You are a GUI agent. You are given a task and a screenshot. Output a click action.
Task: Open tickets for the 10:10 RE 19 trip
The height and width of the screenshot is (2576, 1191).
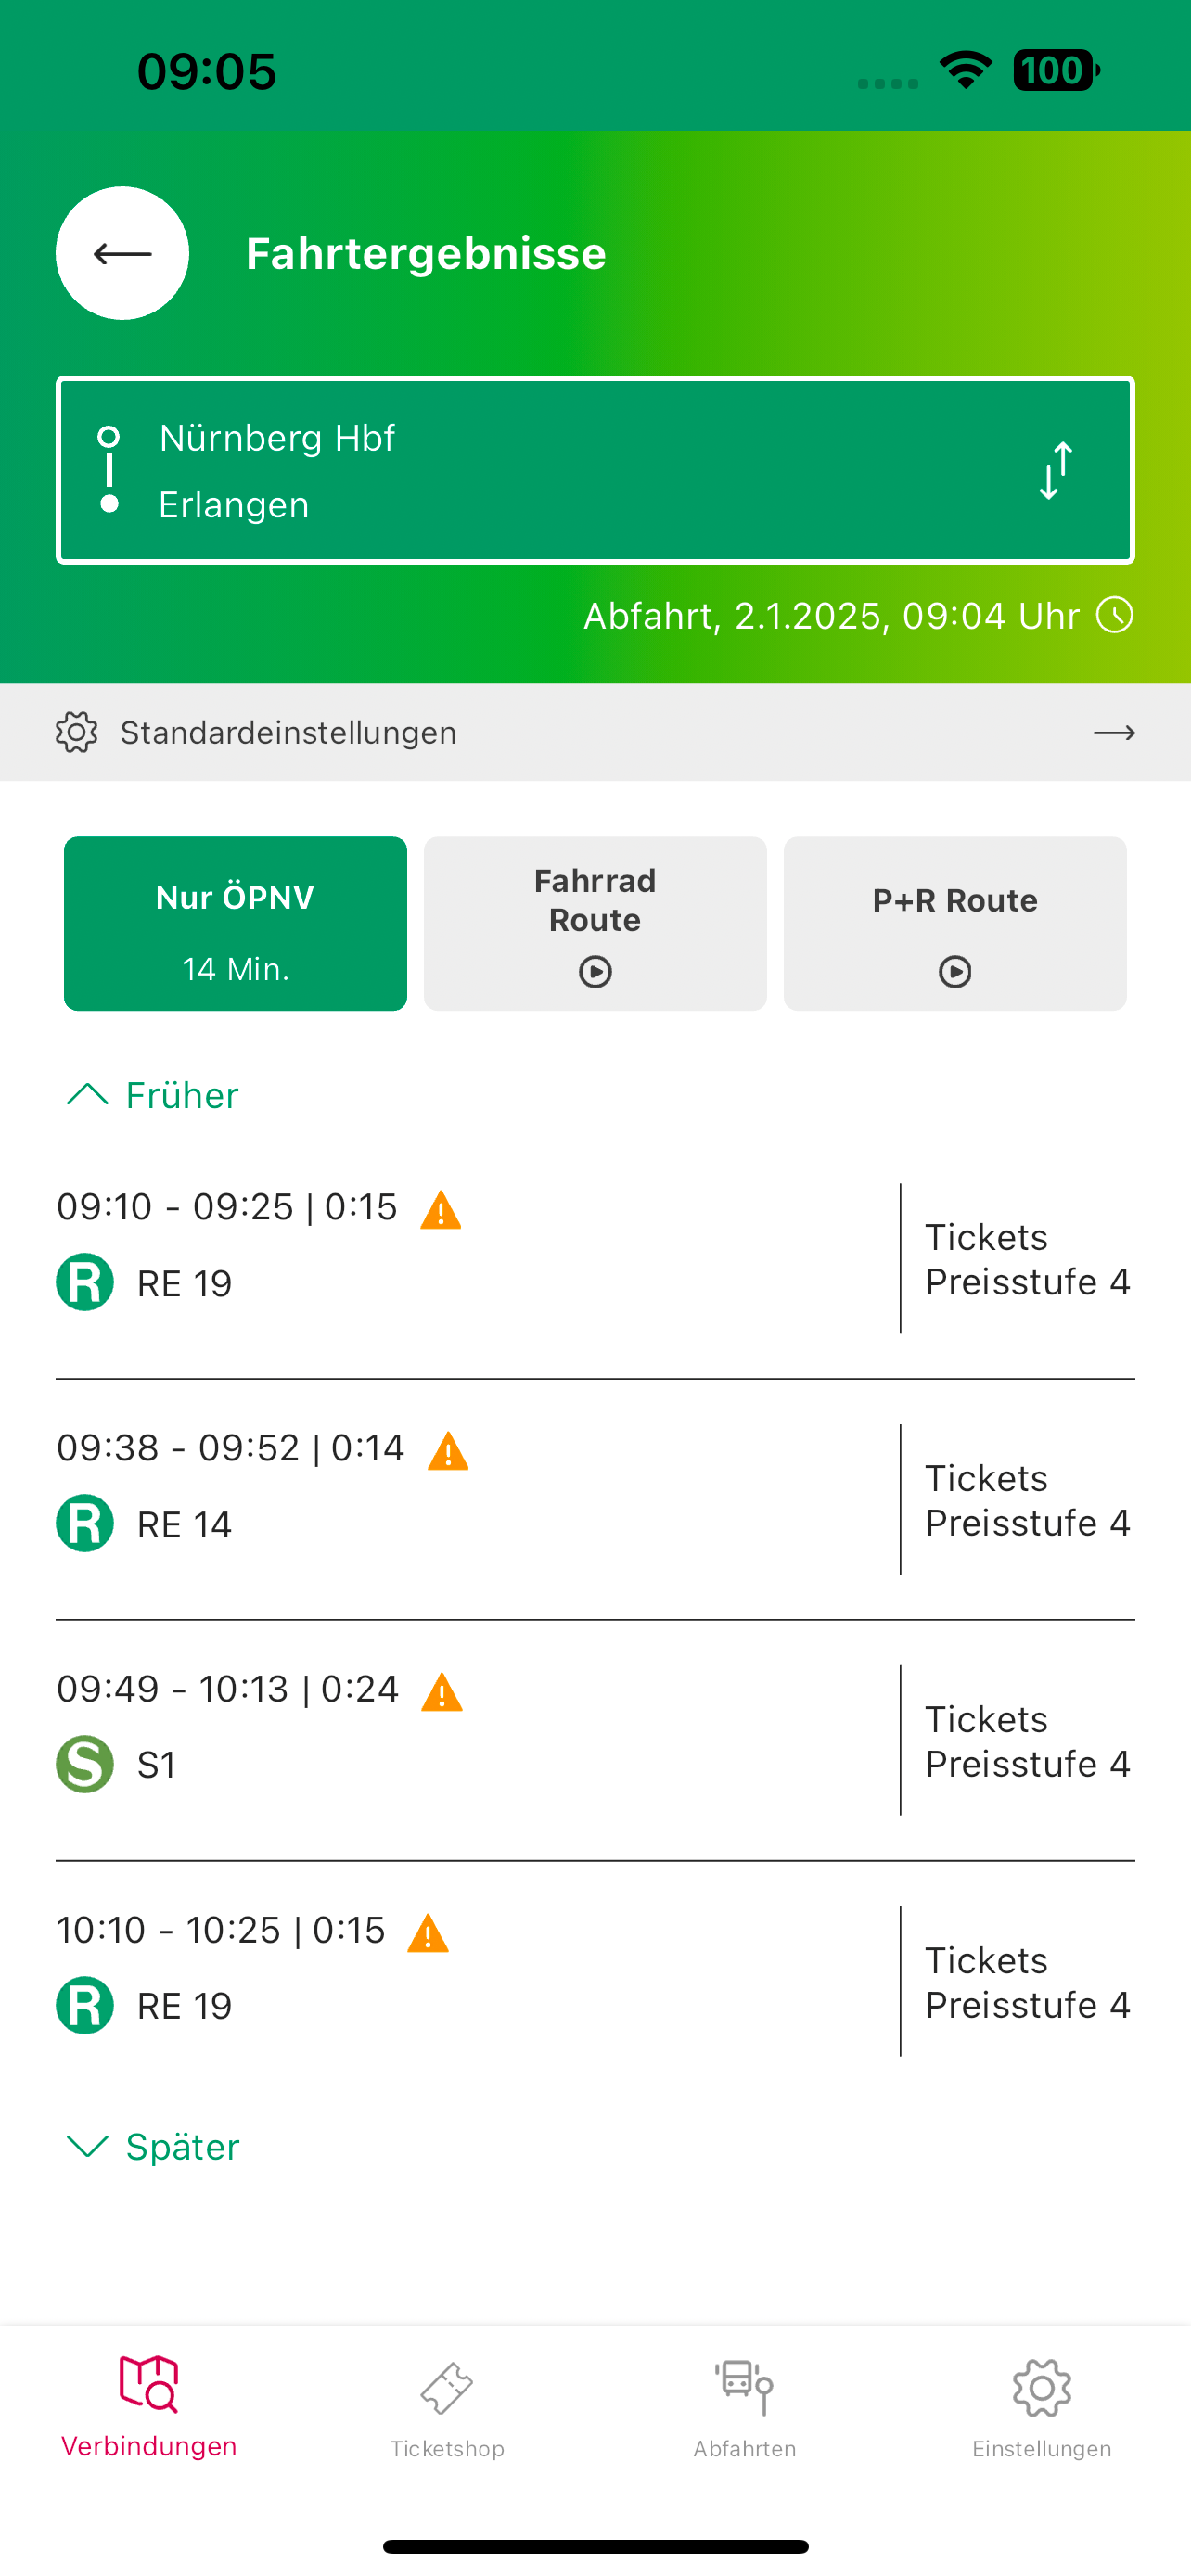coord(1027,1982)
